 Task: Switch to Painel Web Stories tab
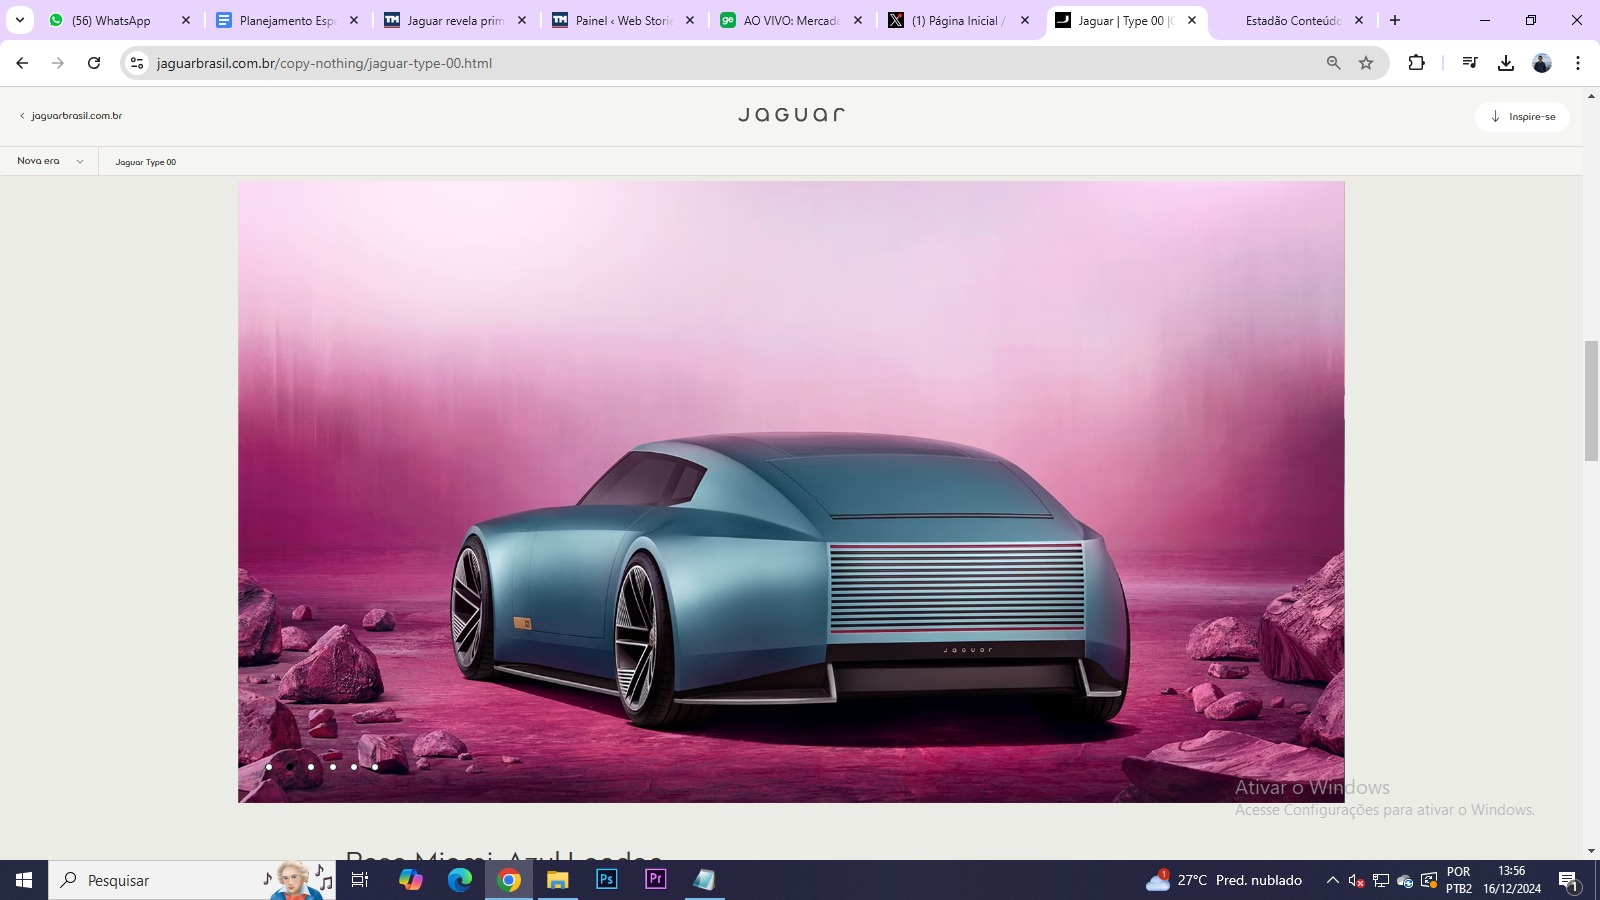(624, 20)
